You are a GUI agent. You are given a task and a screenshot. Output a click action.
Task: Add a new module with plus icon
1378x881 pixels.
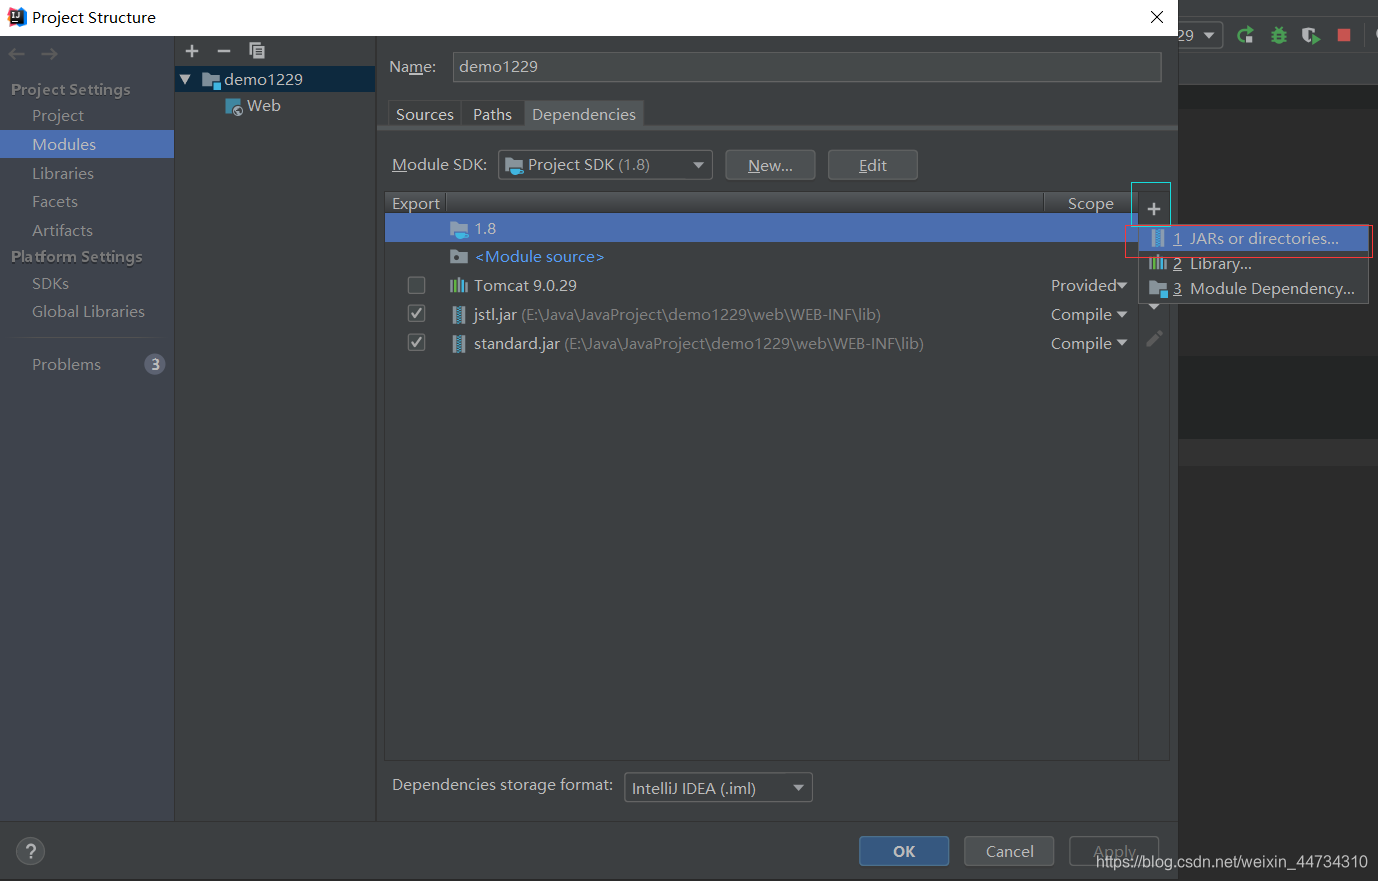pos(192,50)
